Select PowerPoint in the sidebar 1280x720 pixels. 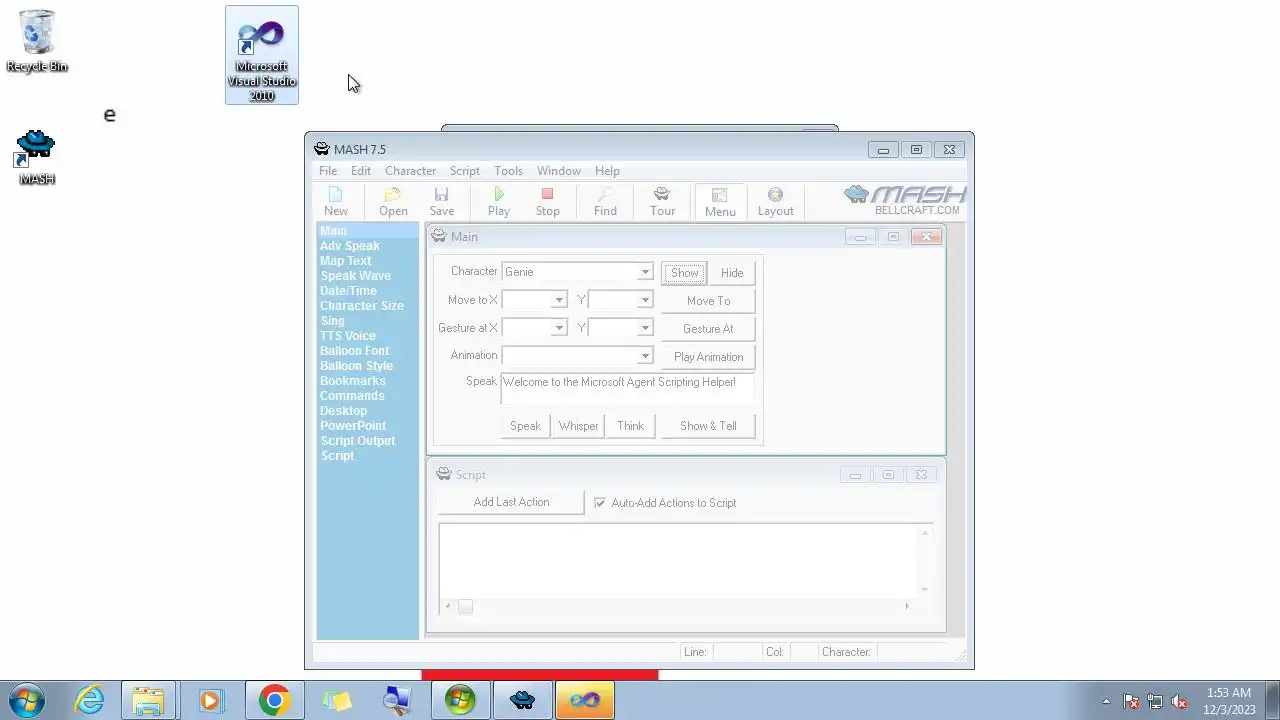pos(352,426)
